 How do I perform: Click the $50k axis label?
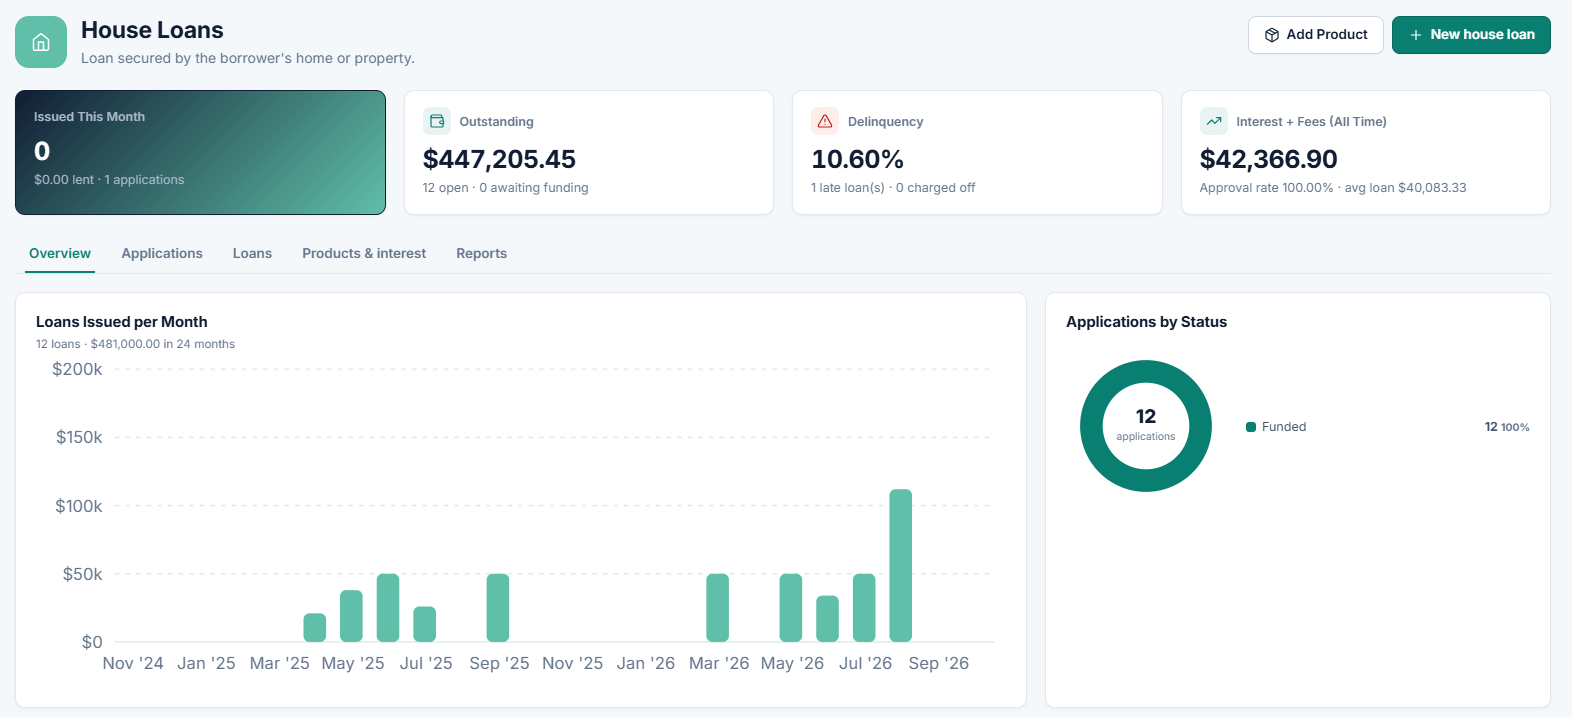click(x=82, y=574)
